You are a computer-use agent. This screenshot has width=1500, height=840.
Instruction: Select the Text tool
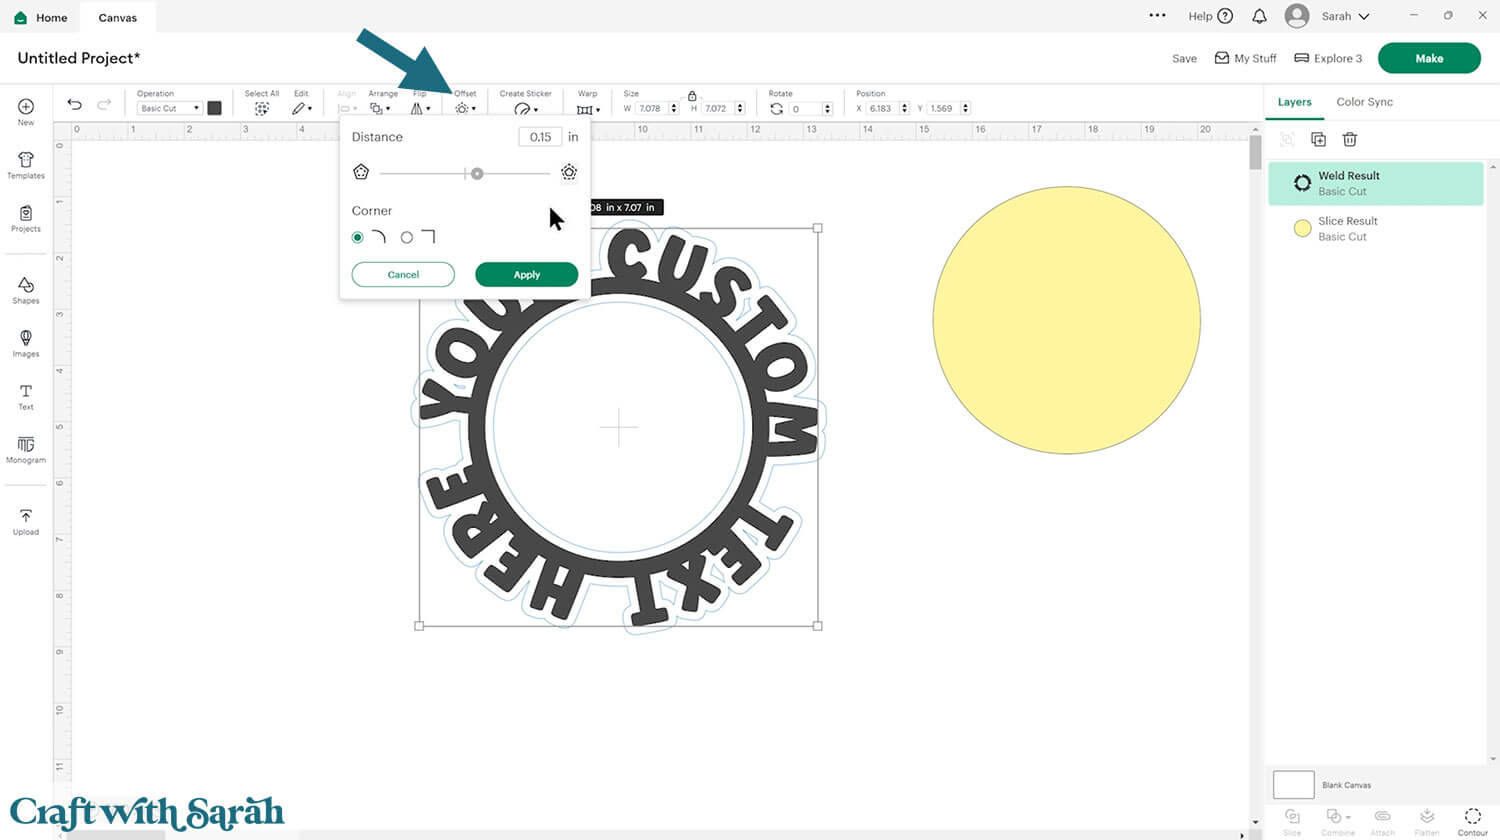point(26,397)
